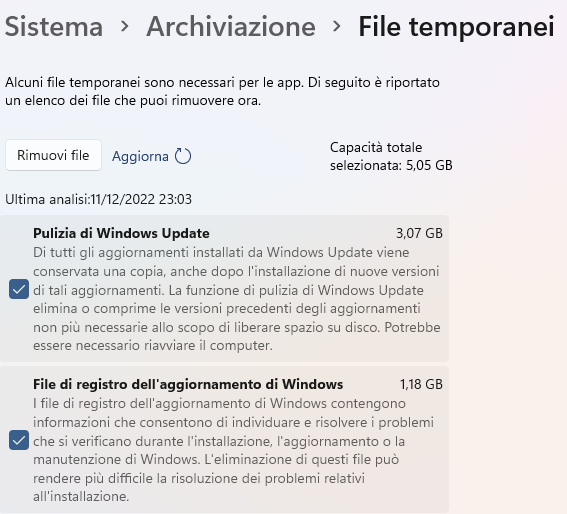Click chevron between Sistema and Archiviazione

click(x=125, y=26)
